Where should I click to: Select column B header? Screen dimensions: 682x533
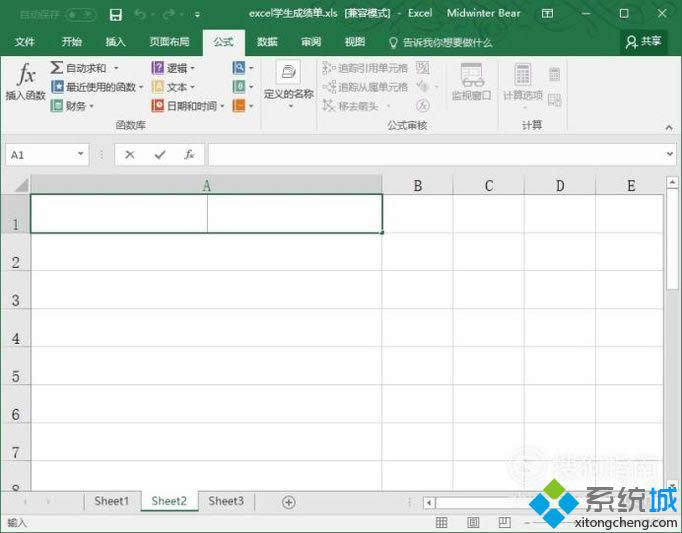pyautogui.click(x=418, y=185)
